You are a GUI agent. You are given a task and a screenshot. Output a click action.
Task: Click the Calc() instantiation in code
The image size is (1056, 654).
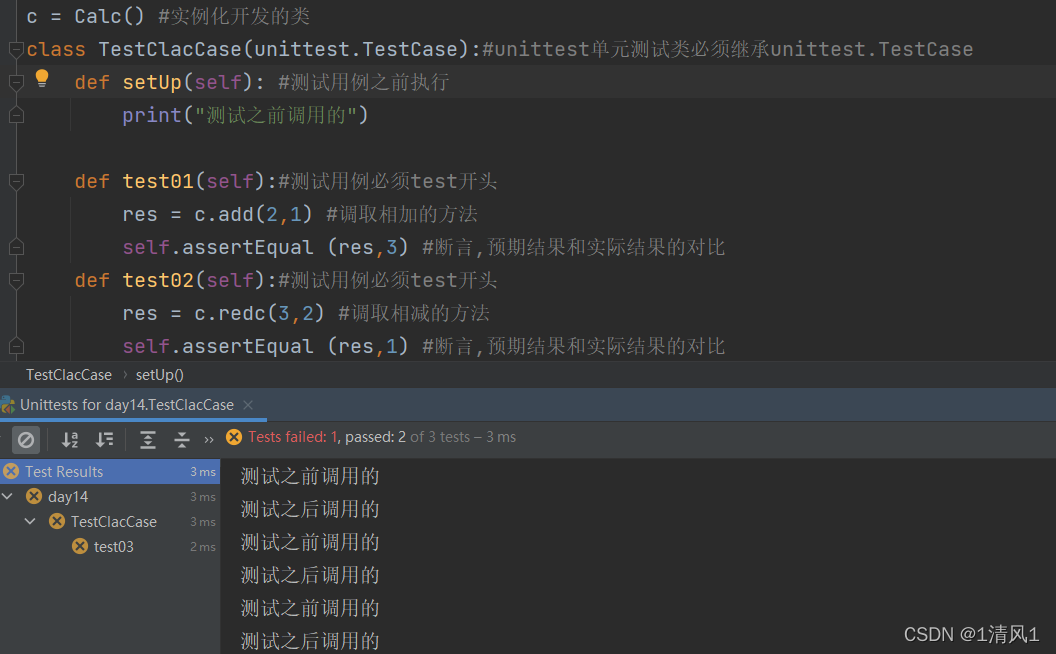[109, 16]
